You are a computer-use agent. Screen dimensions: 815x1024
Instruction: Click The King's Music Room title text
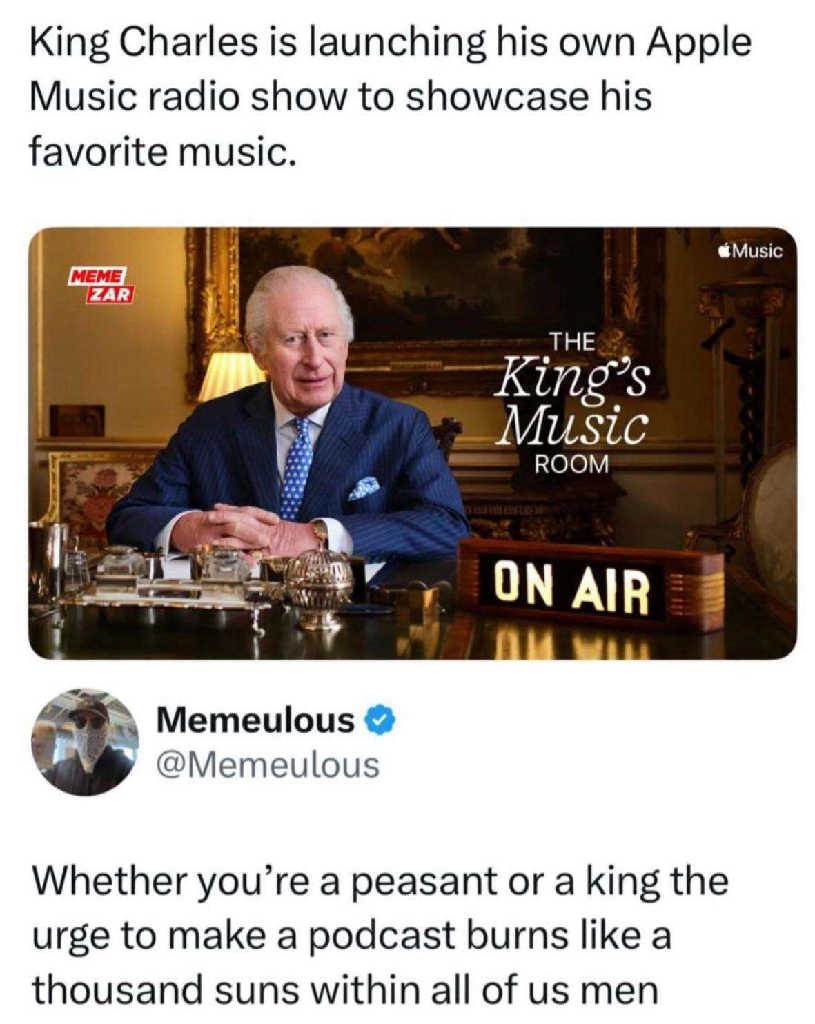[x=571, y=403]
